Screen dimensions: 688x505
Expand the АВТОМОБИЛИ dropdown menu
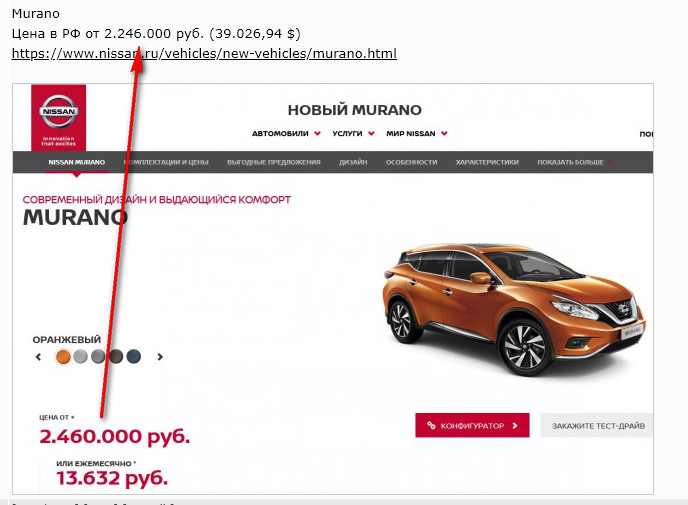(286, 133)
